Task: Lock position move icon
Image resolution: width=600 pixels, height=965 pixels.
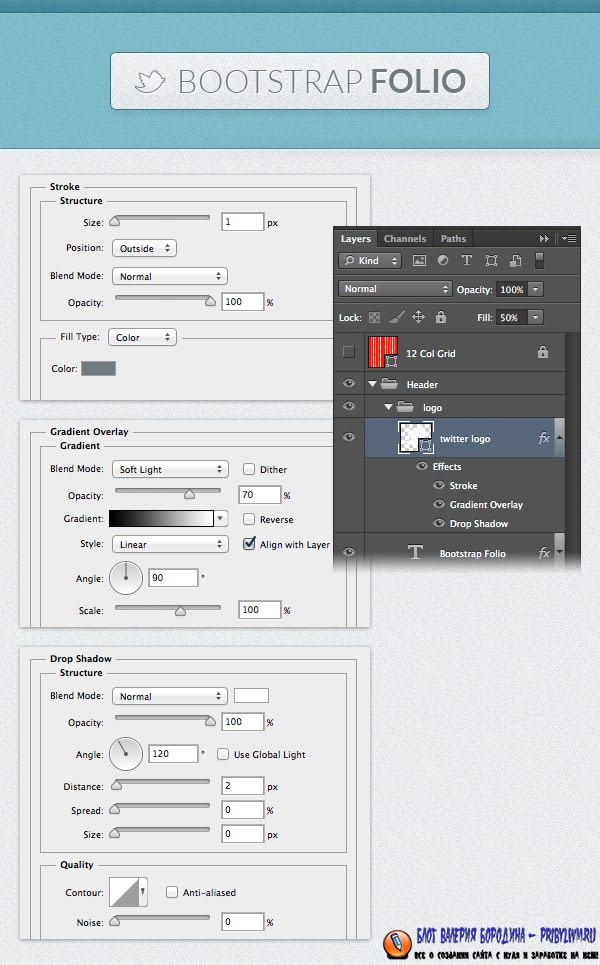Action: 418,317
